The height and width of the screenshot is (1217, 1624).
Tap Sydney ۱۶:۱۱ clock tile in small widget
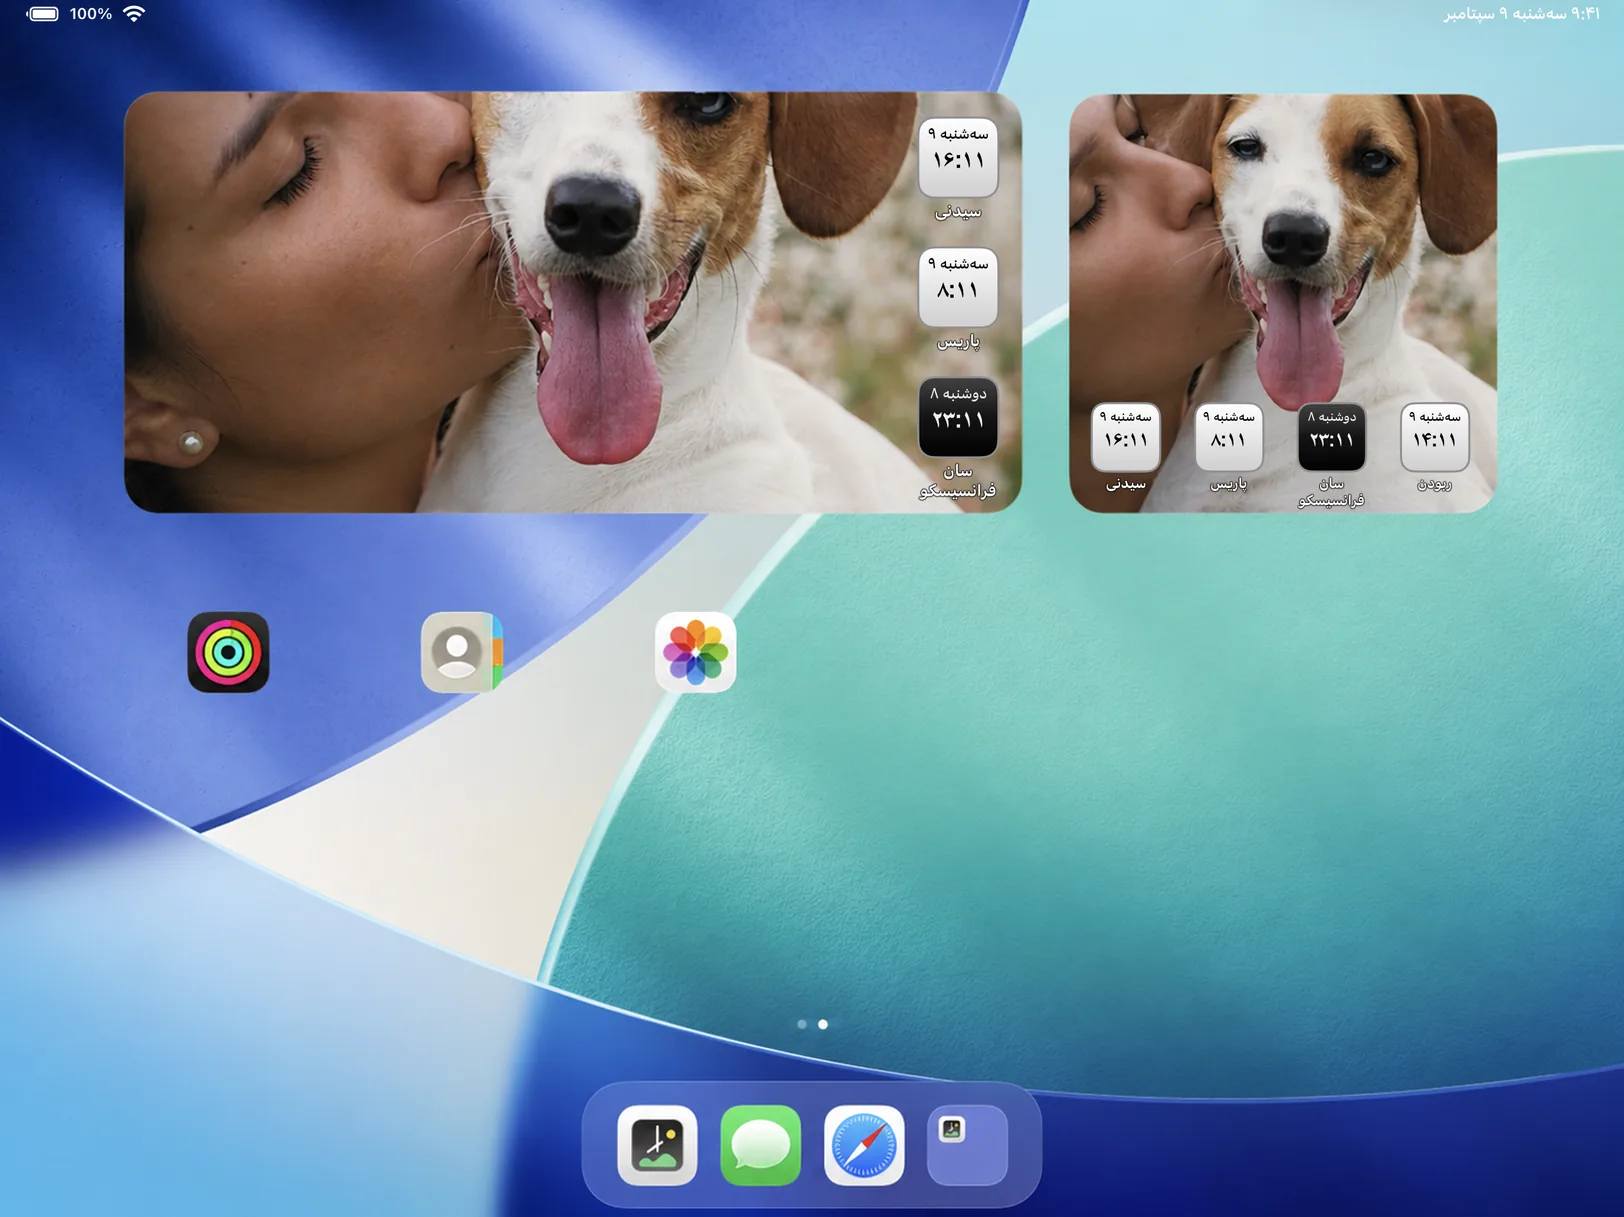1126,437
